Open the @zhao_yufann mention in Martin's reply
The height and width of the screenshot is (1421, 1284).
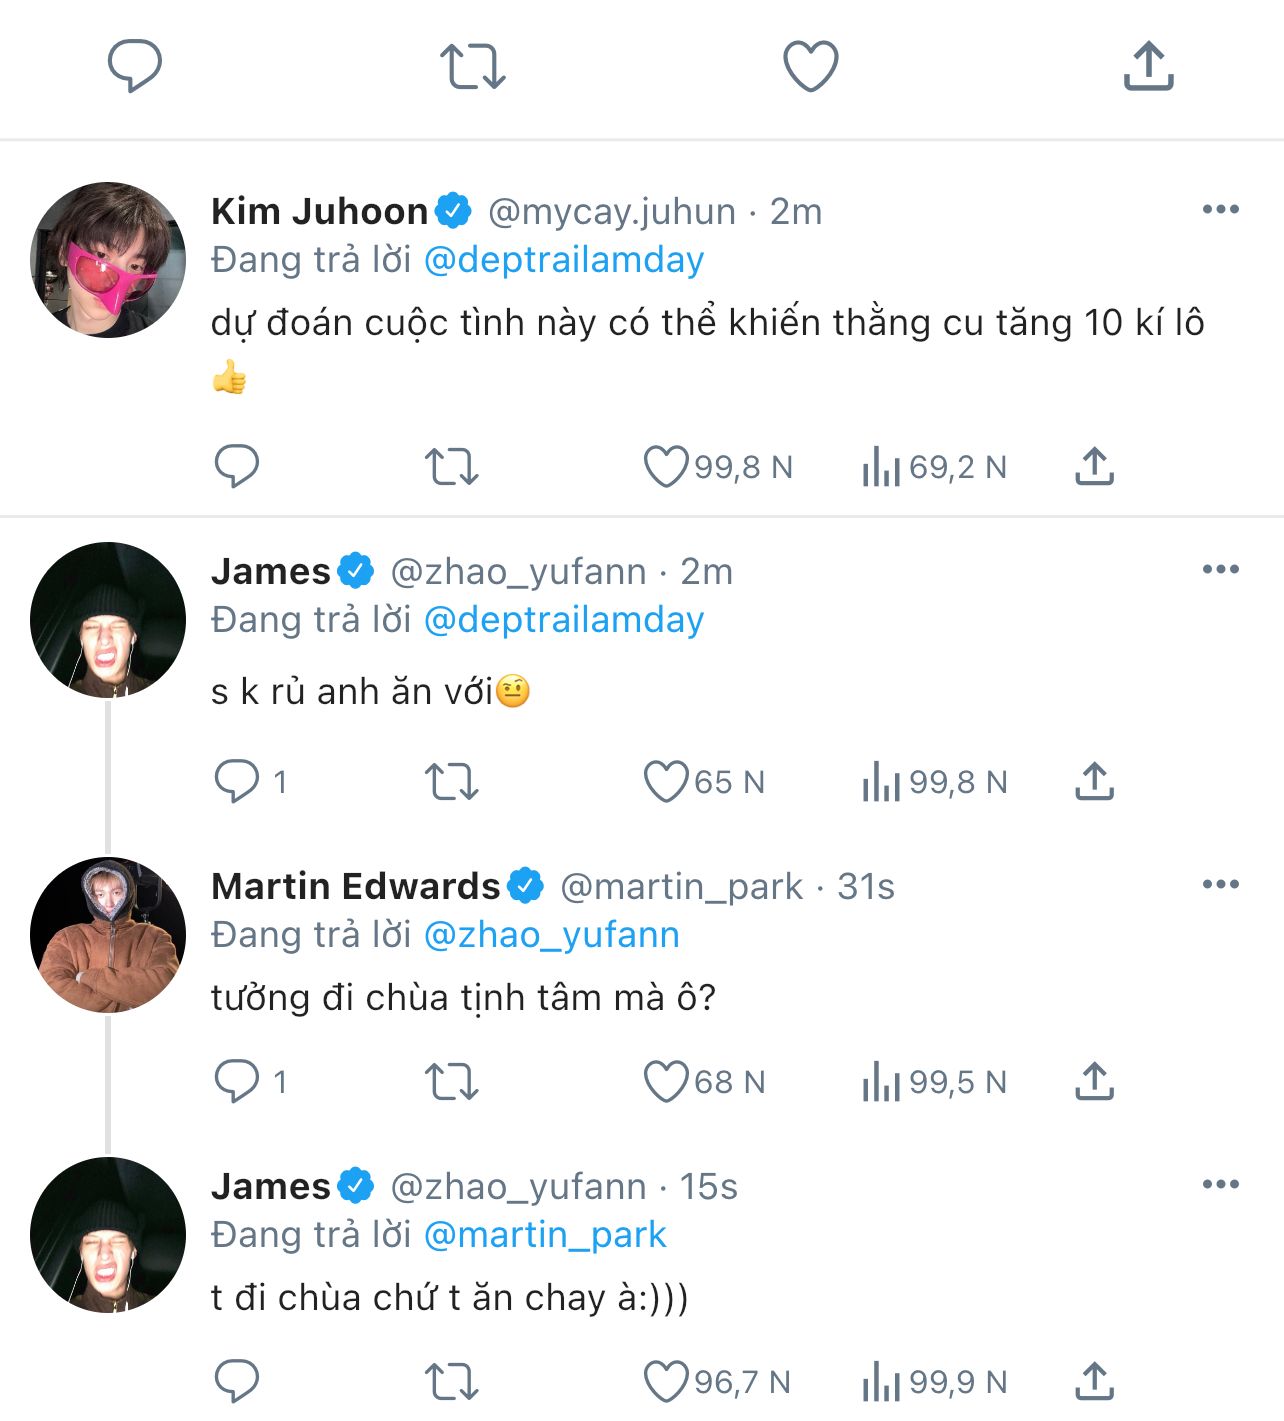(x=552, y=935)
